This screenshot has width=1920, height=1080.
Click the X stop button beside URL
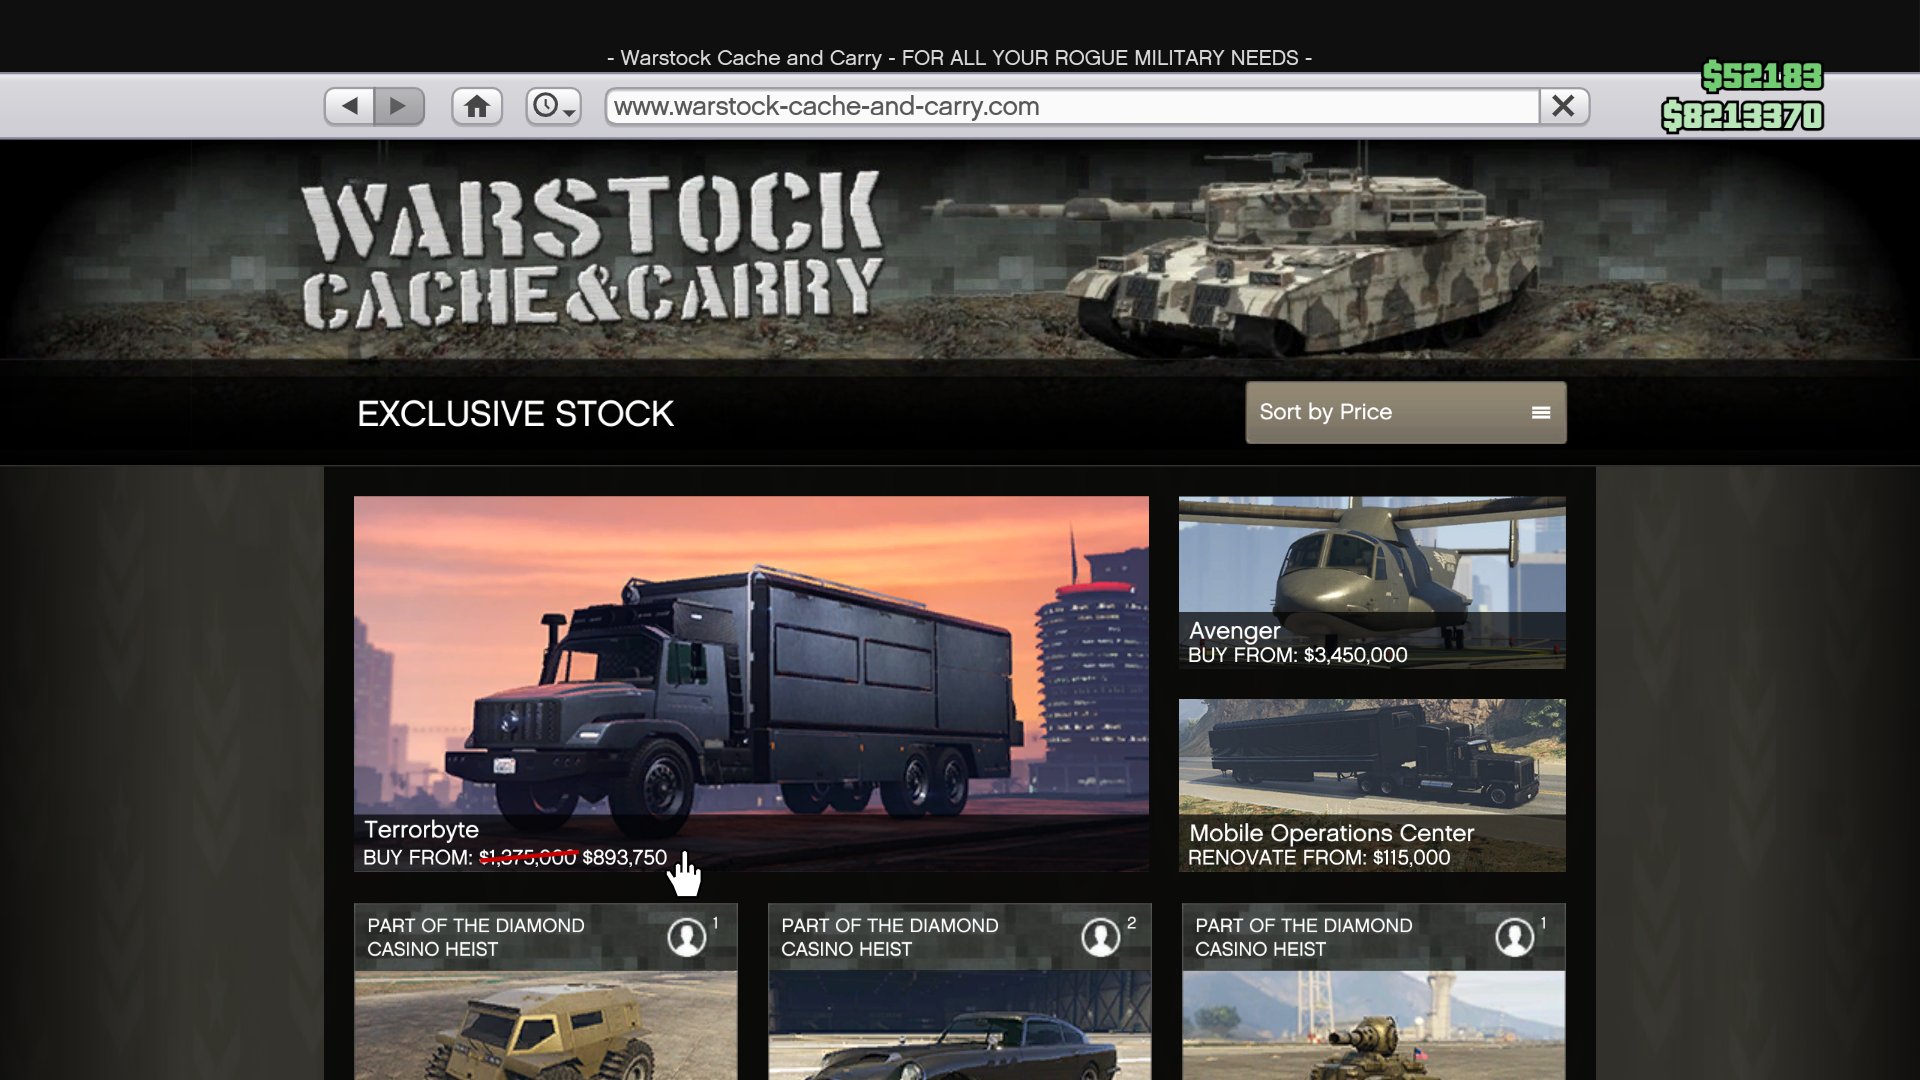click(1563, 106)
